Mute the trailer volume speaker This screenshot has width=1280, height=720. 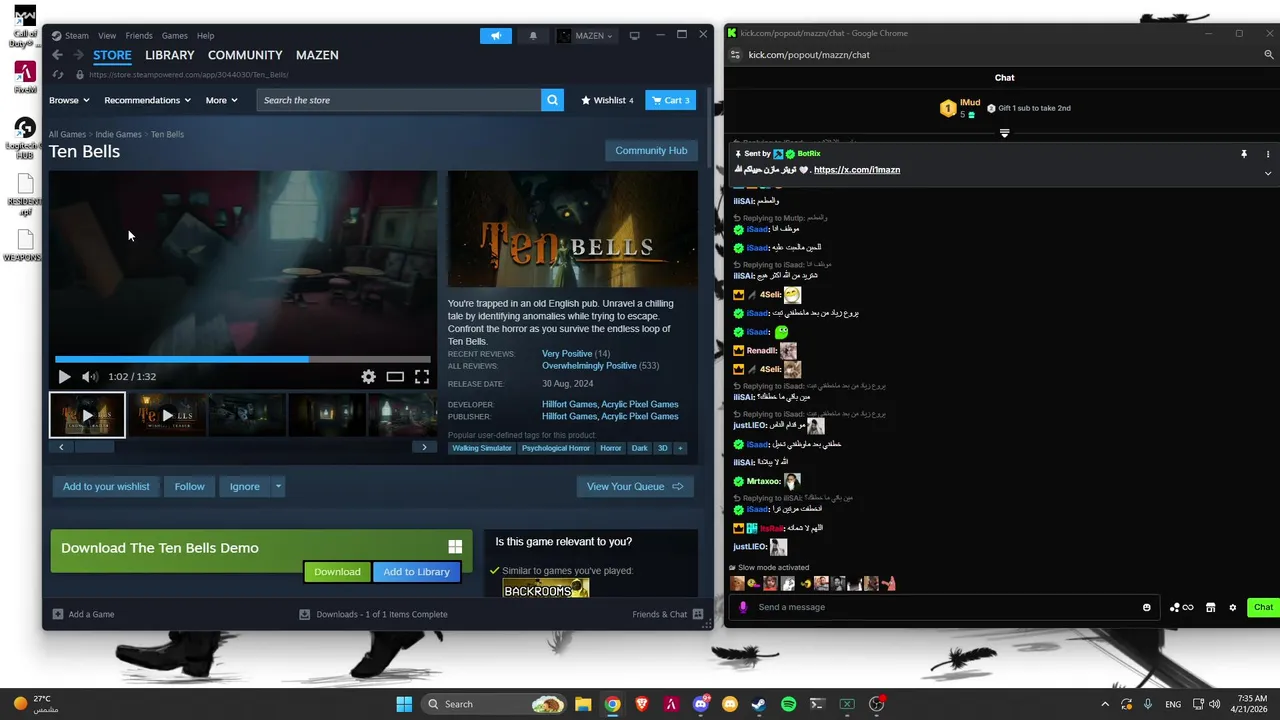[89, 377]
